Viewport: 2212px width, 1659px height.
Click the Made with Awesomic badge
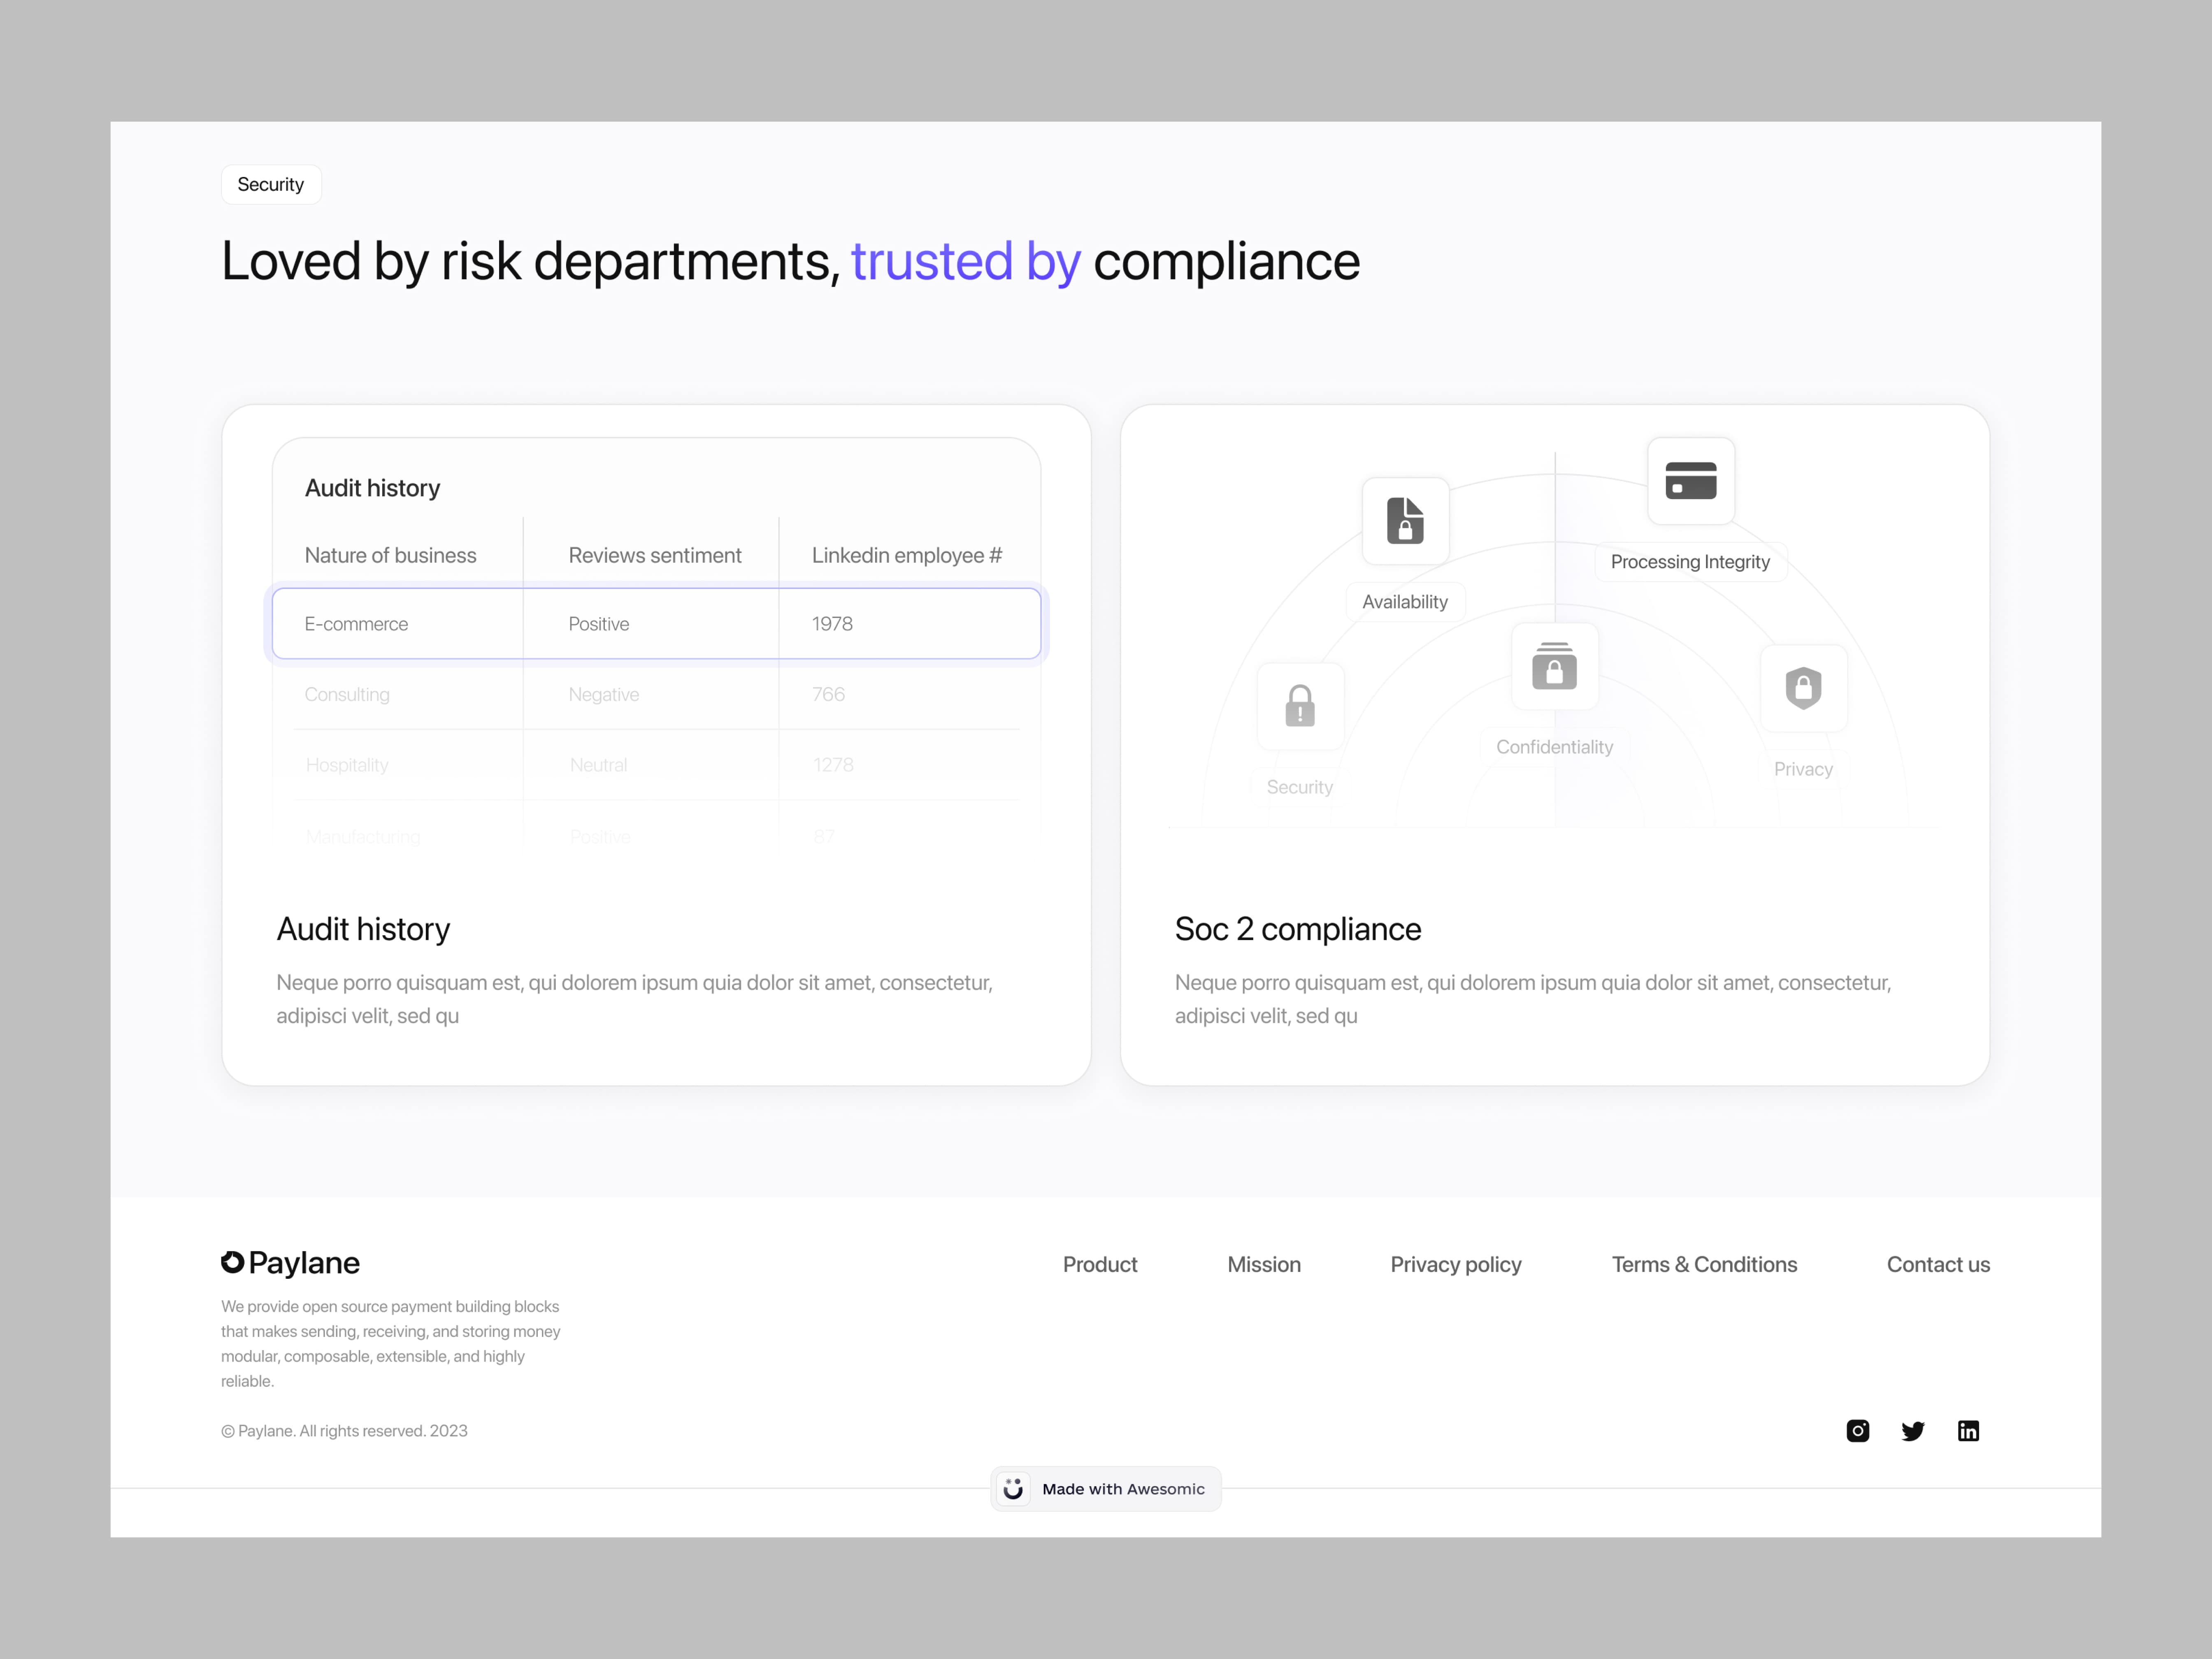(1106, 1489)
